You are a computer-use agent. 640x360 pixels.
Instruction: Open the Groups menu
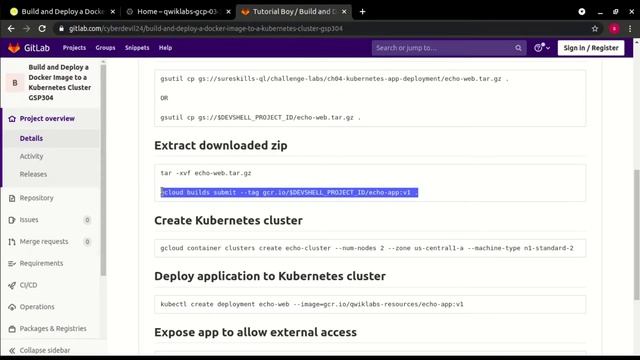click(x=105, y=48)
